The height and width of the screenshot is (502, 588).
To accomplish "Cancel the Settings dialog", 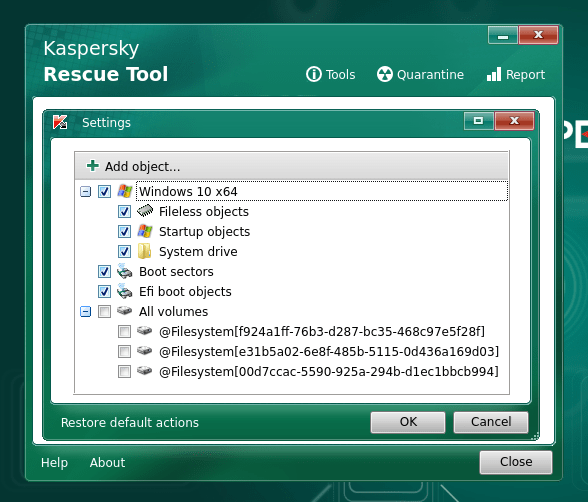I will pyautogui.click(x=491, y=422).
